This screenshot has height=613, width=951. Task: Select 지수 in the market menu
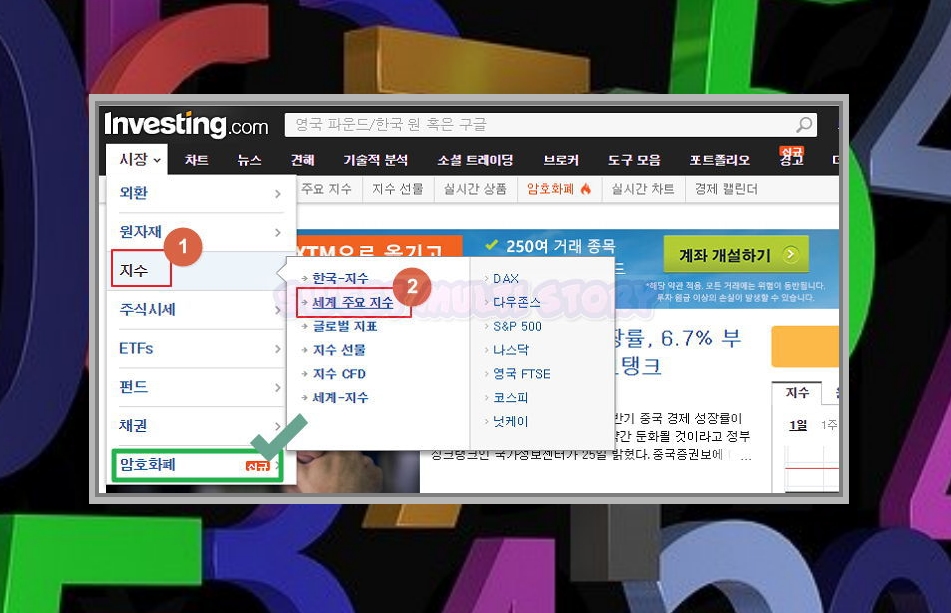133,270
